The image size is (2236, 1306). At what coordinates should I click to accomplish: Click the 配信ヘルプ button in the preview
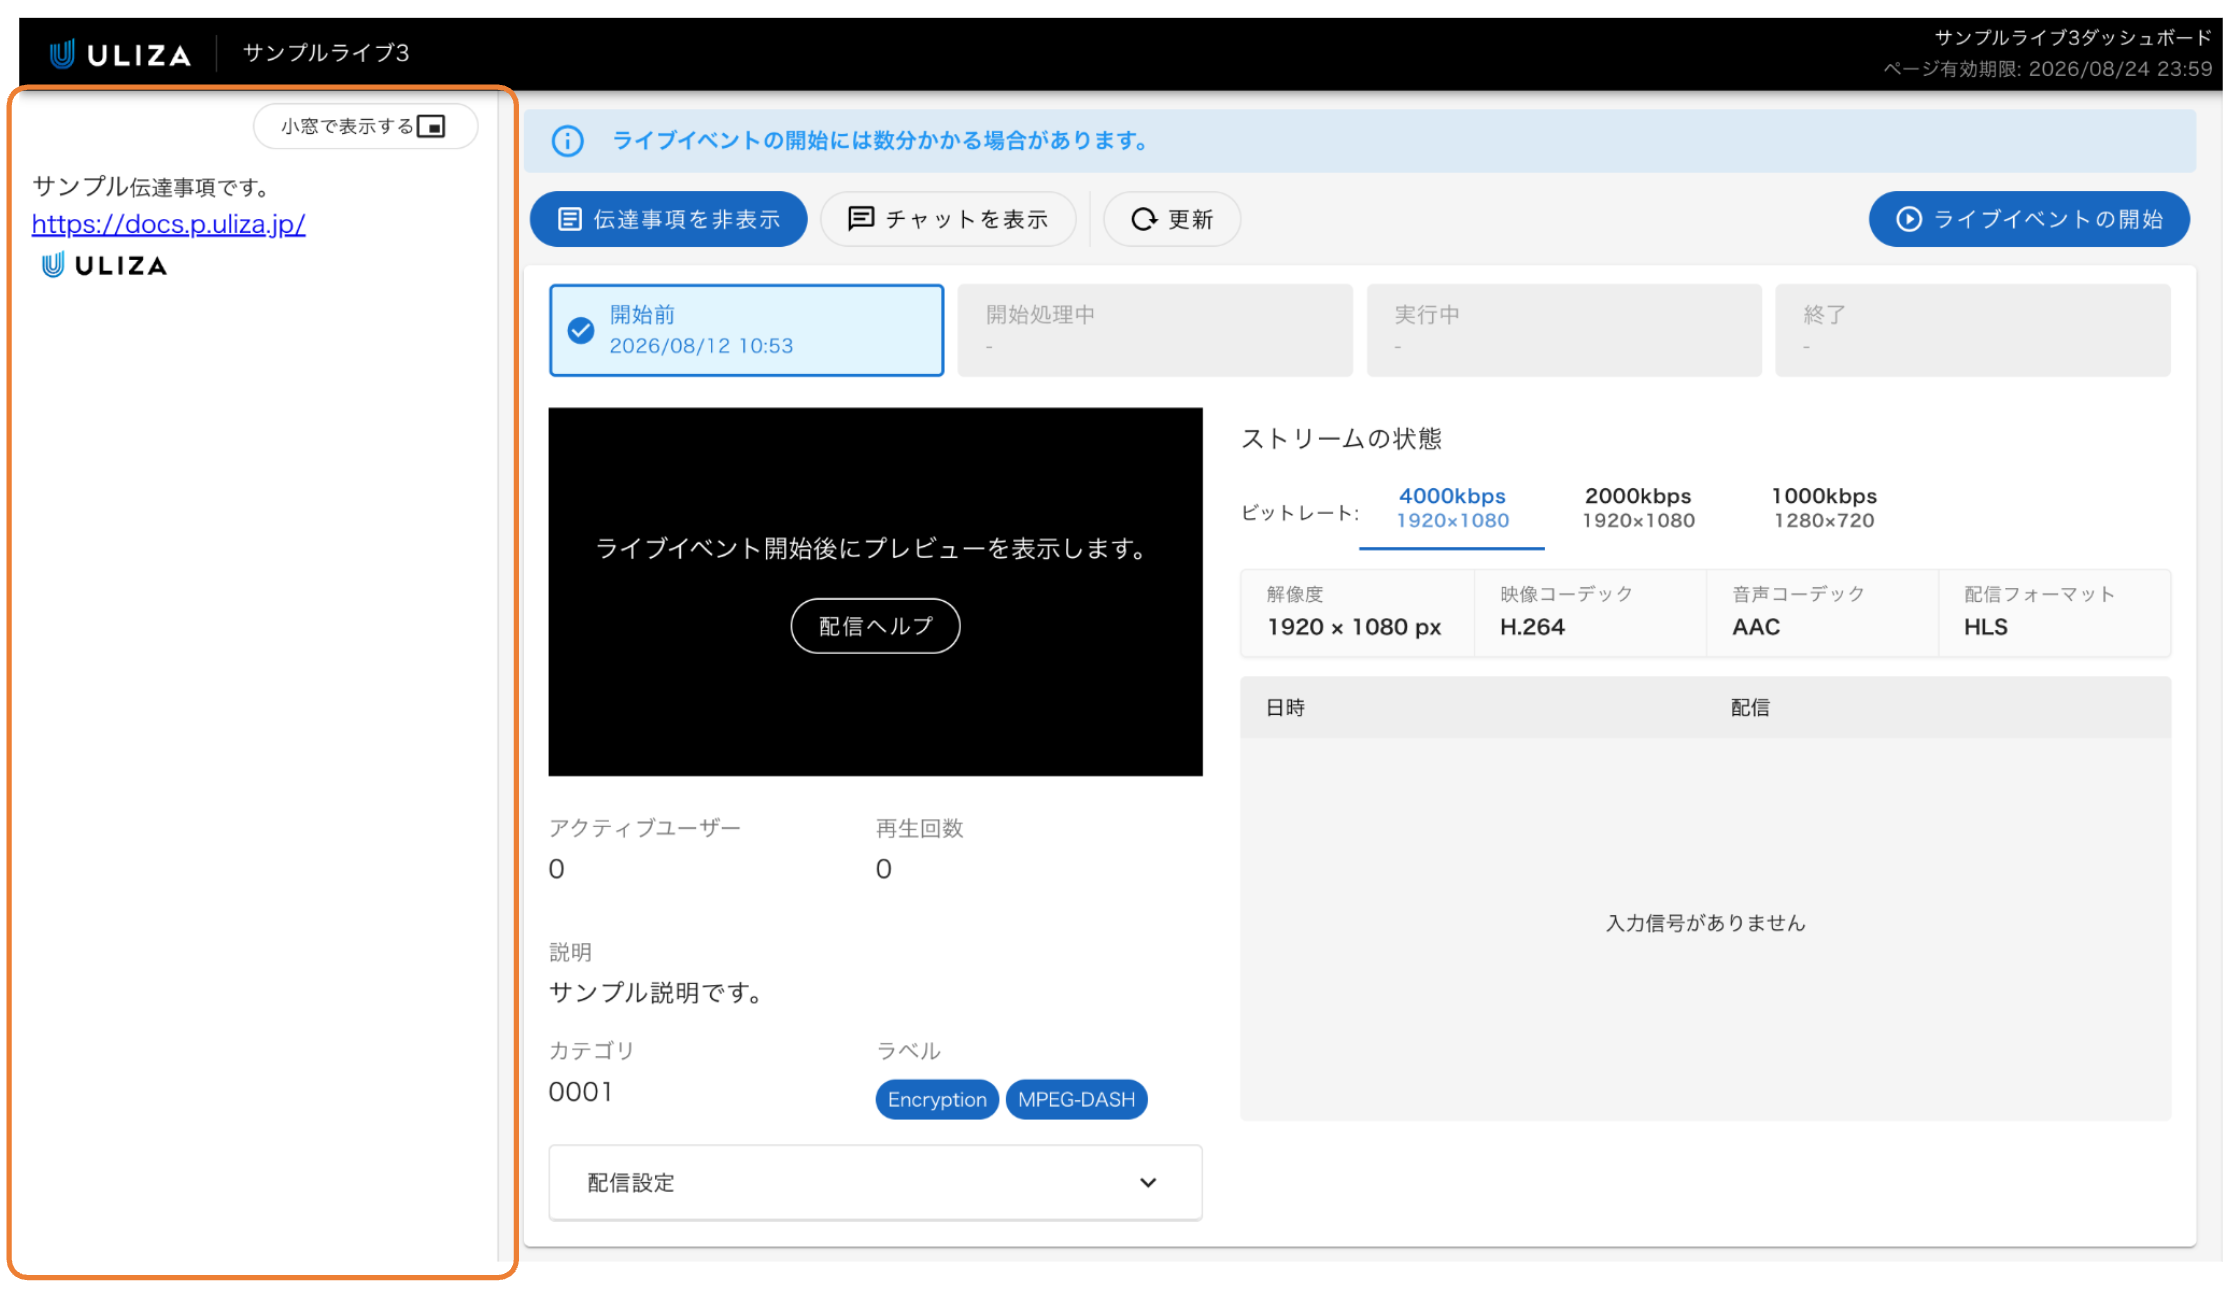pos(875,626)
